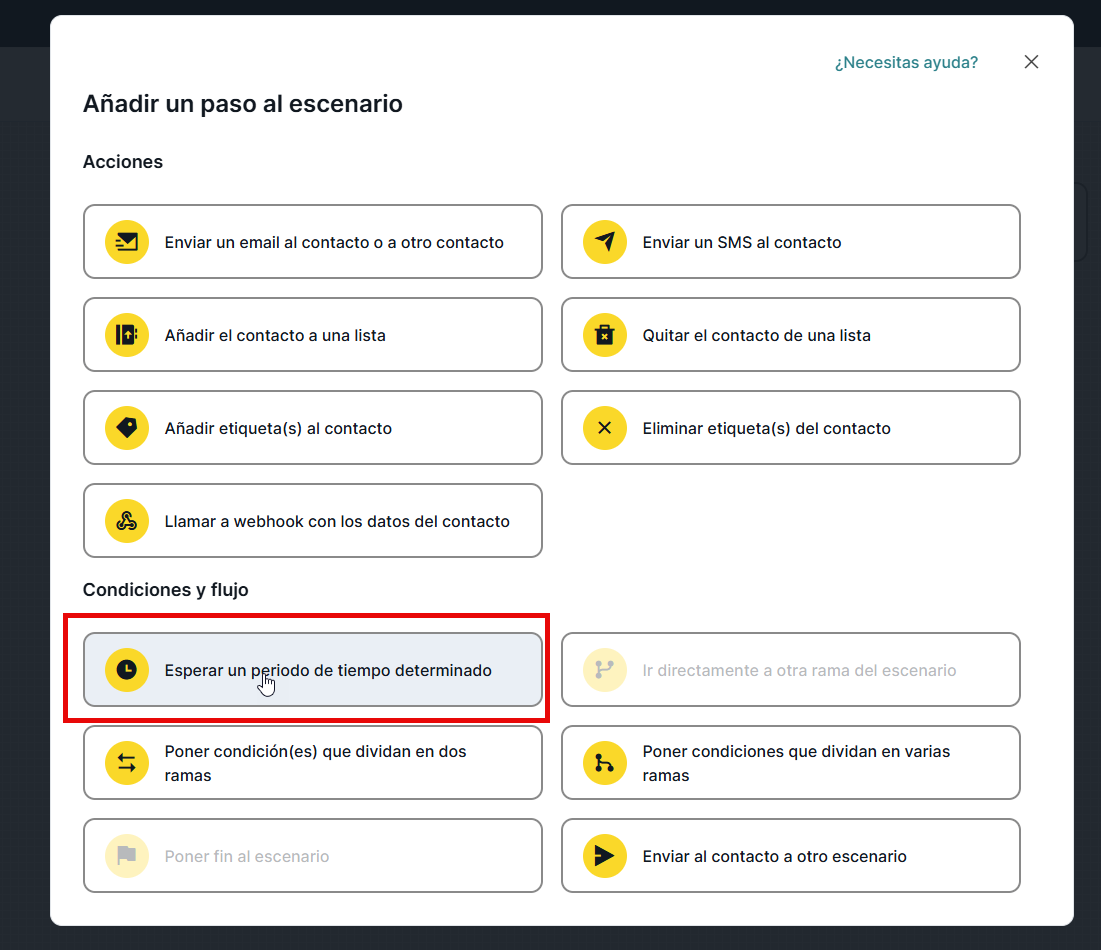This screenshot has width=1101, height=950.
Task: Click the webhook icon for Llamar a webhook
Action: pos(126,521)
